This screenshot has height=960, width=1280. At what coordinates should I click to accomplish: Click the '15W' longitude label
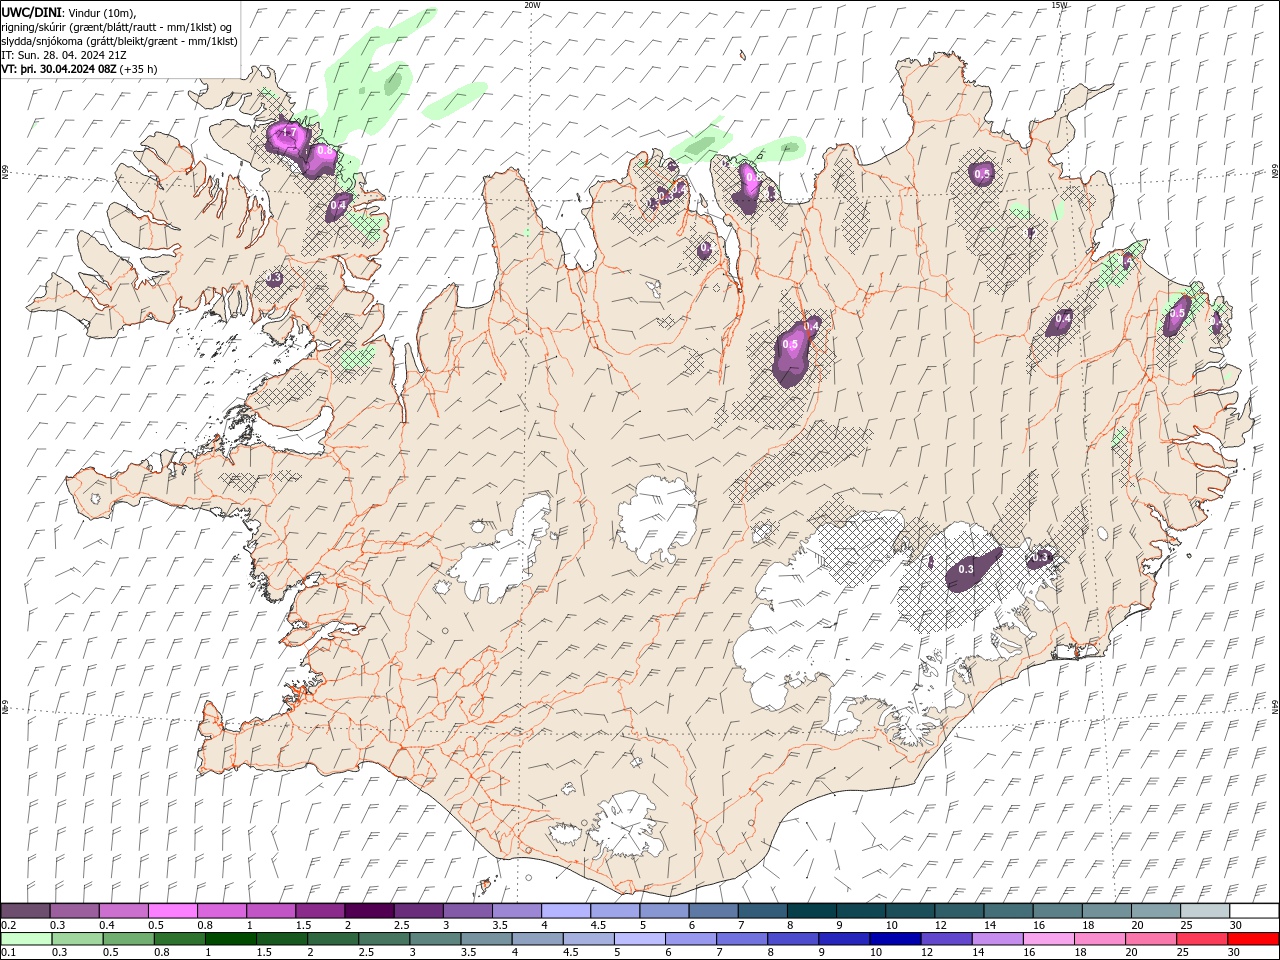coord(1059,5)
